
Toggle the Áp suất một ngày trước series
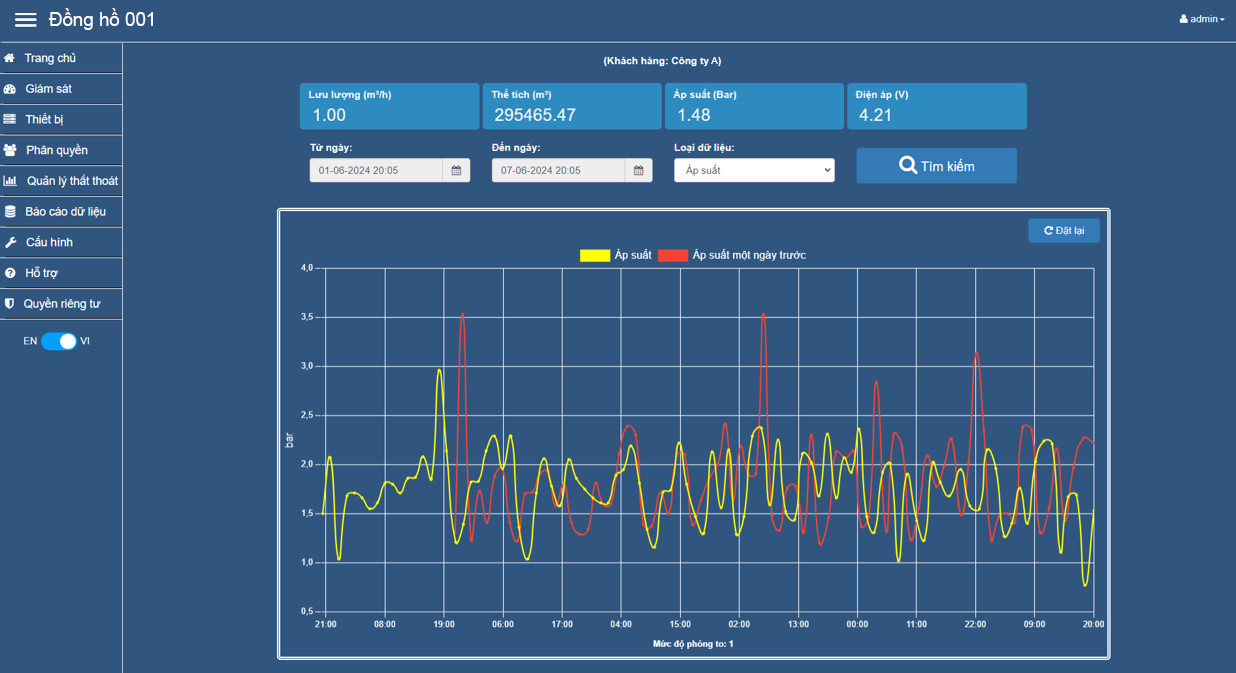click(673, 255)
